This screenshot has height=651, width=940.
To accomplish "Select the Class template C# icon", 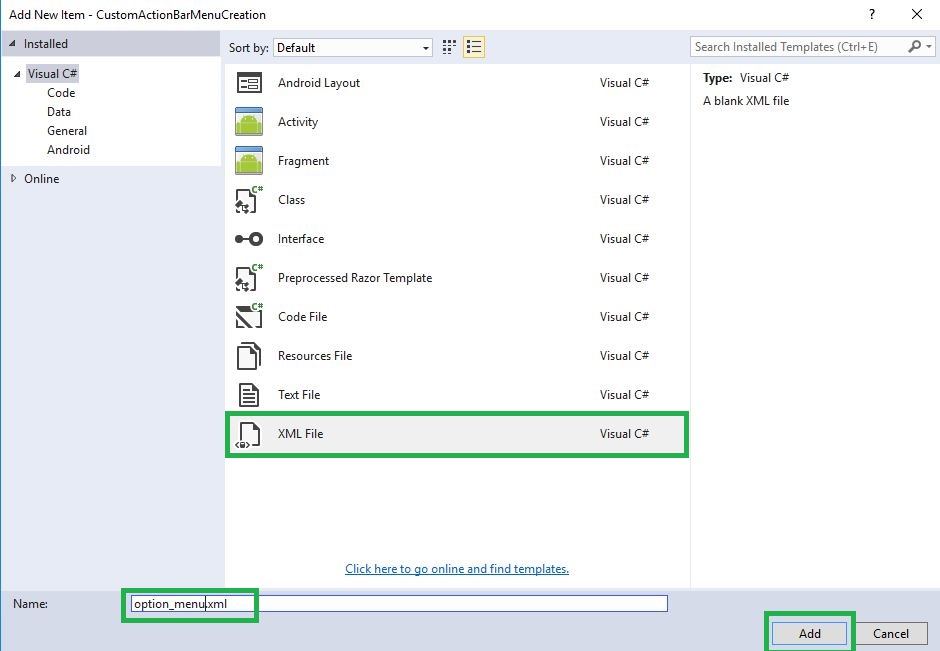I will 249,200.
